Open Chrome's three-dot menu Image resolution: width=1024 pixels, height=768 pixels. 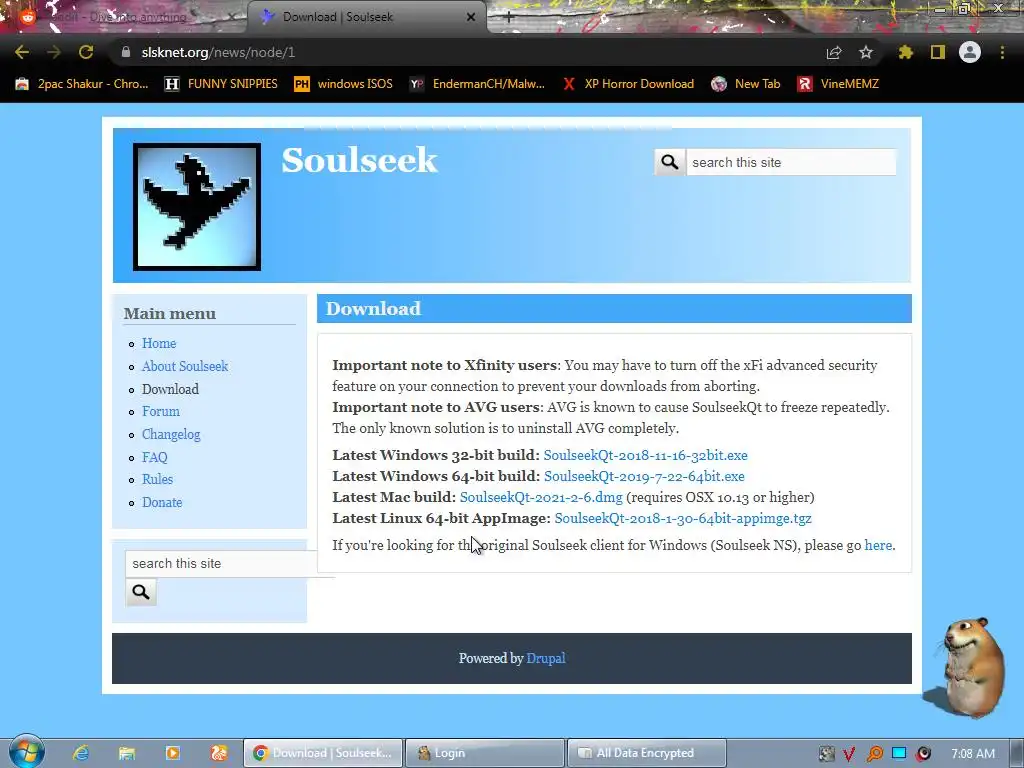click(x=1002, y=52)
